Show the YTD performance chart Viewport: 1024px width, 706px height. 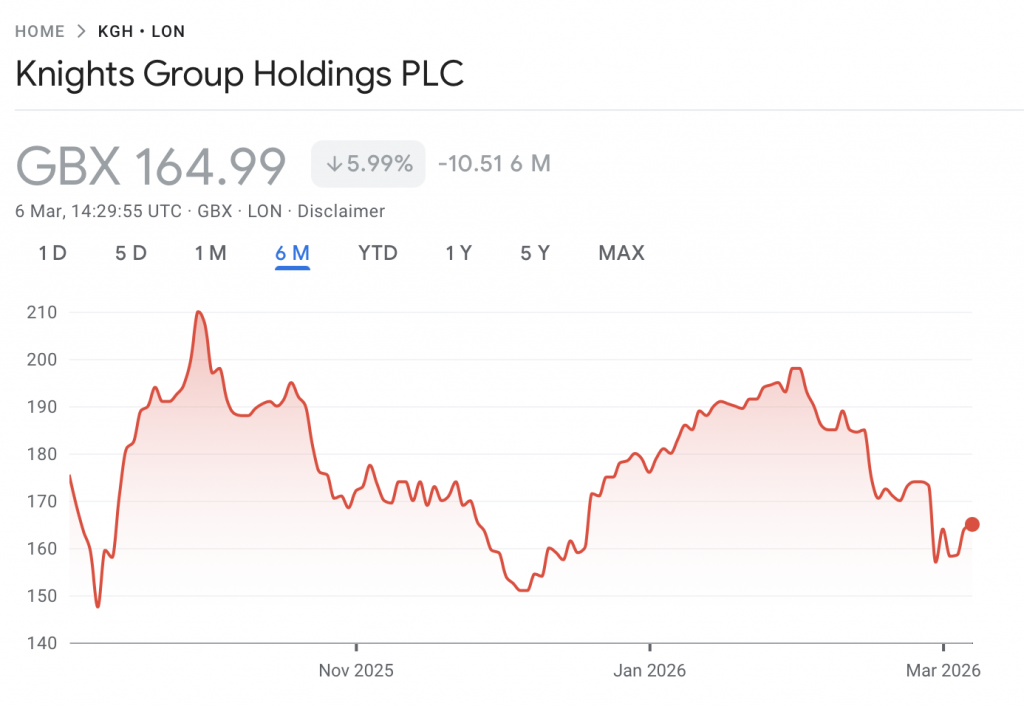tap(377, 253)
